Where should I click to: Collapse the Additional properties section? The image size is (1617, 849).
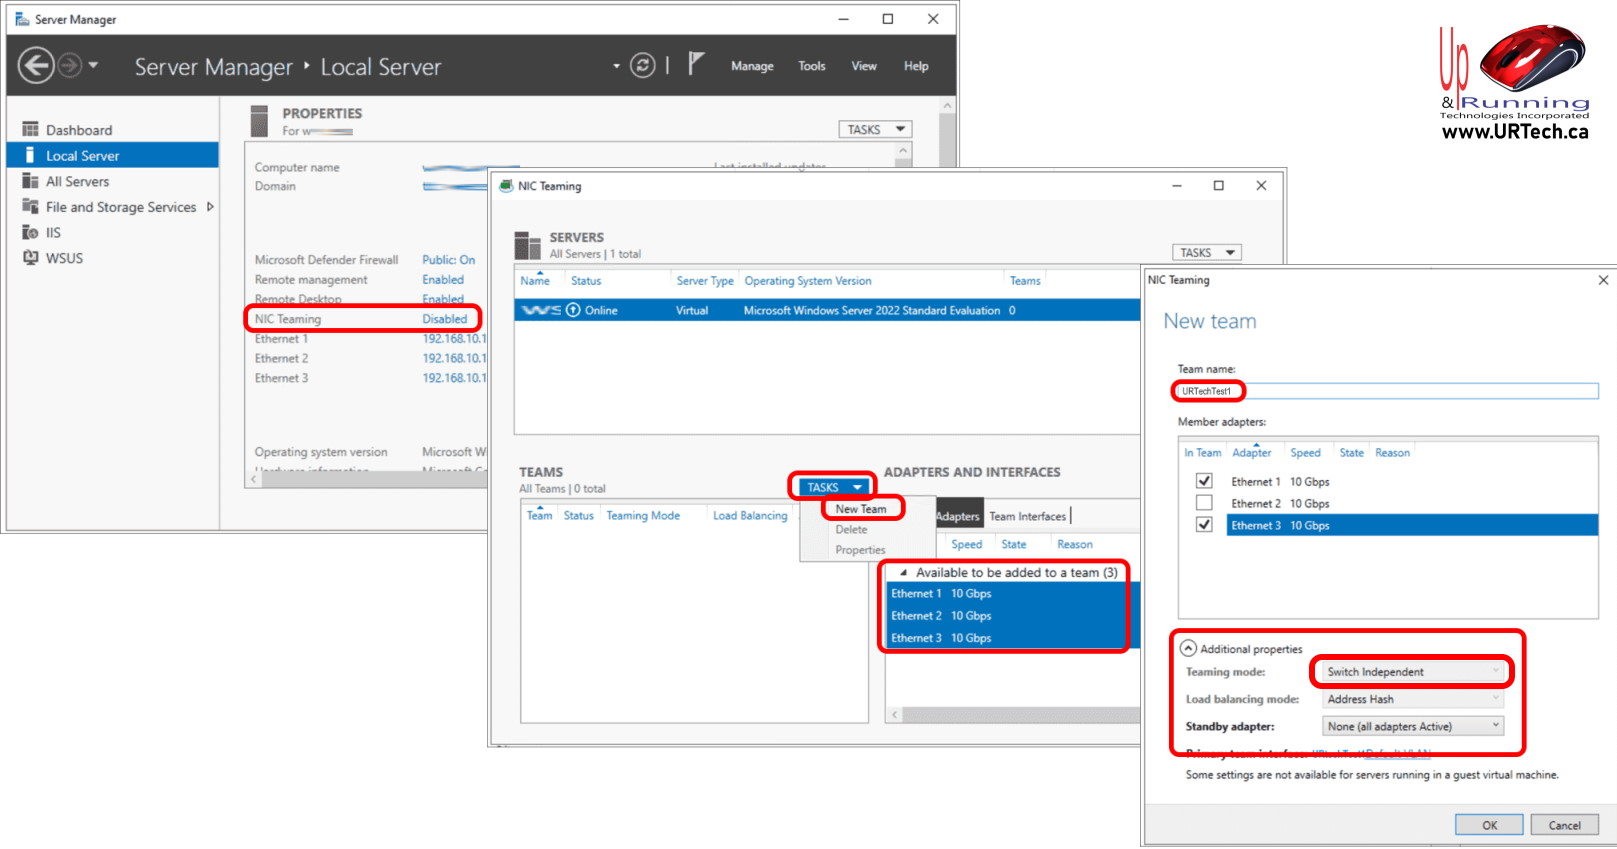click(1188, 648)
